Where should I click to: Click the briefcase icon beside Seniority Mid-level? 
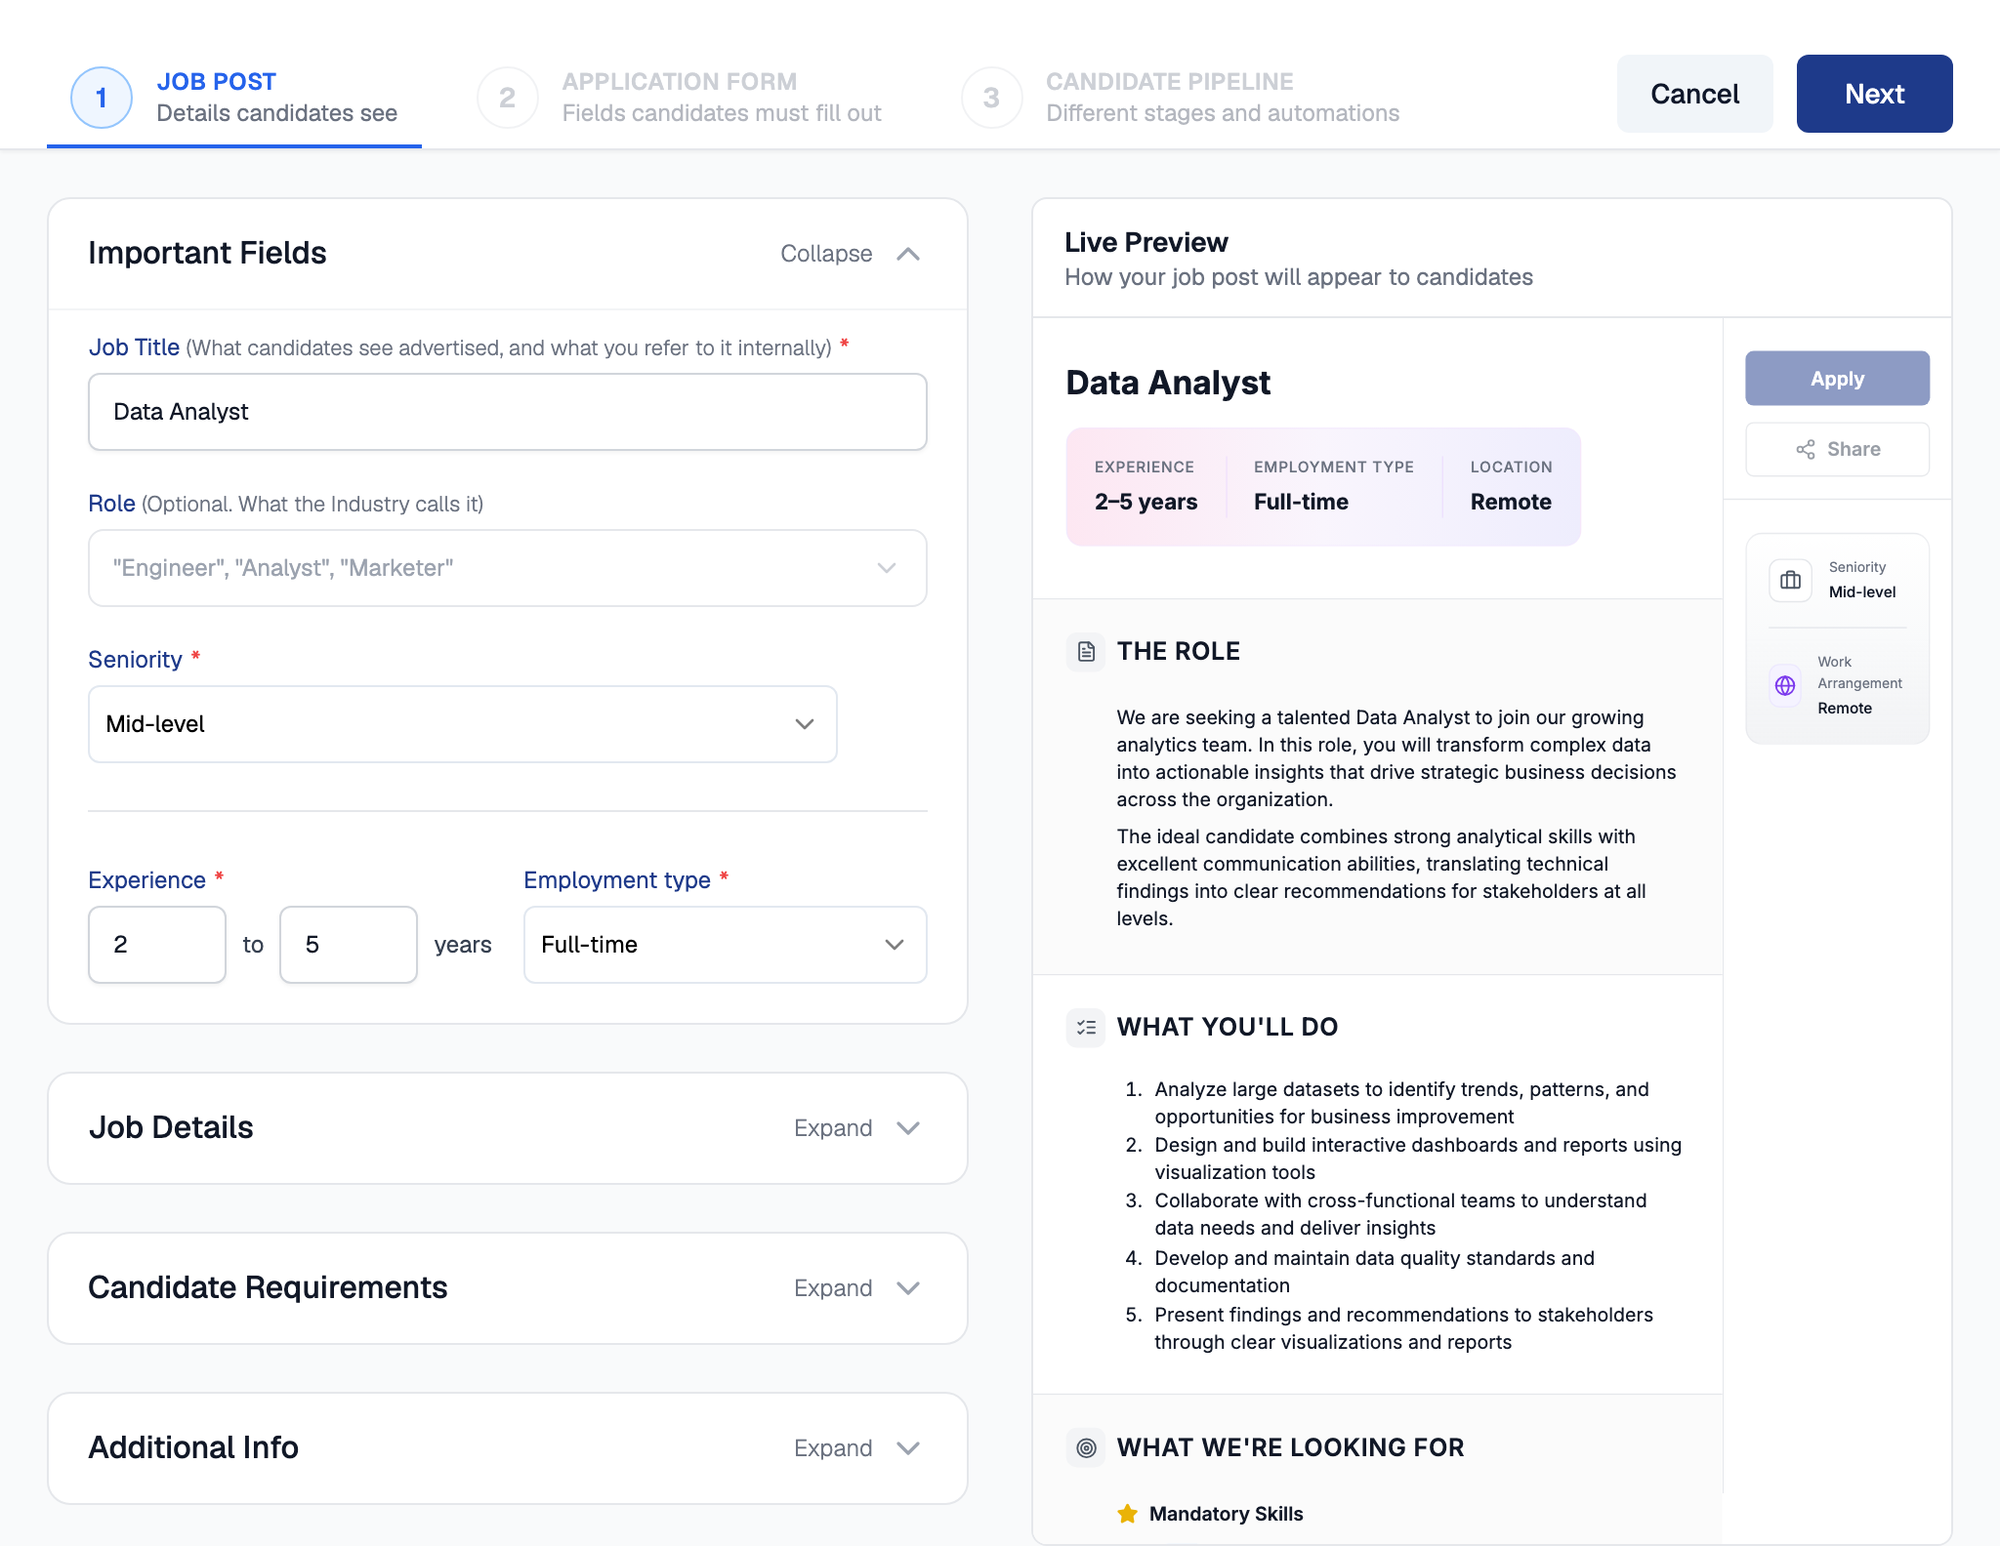(1790, 581)
